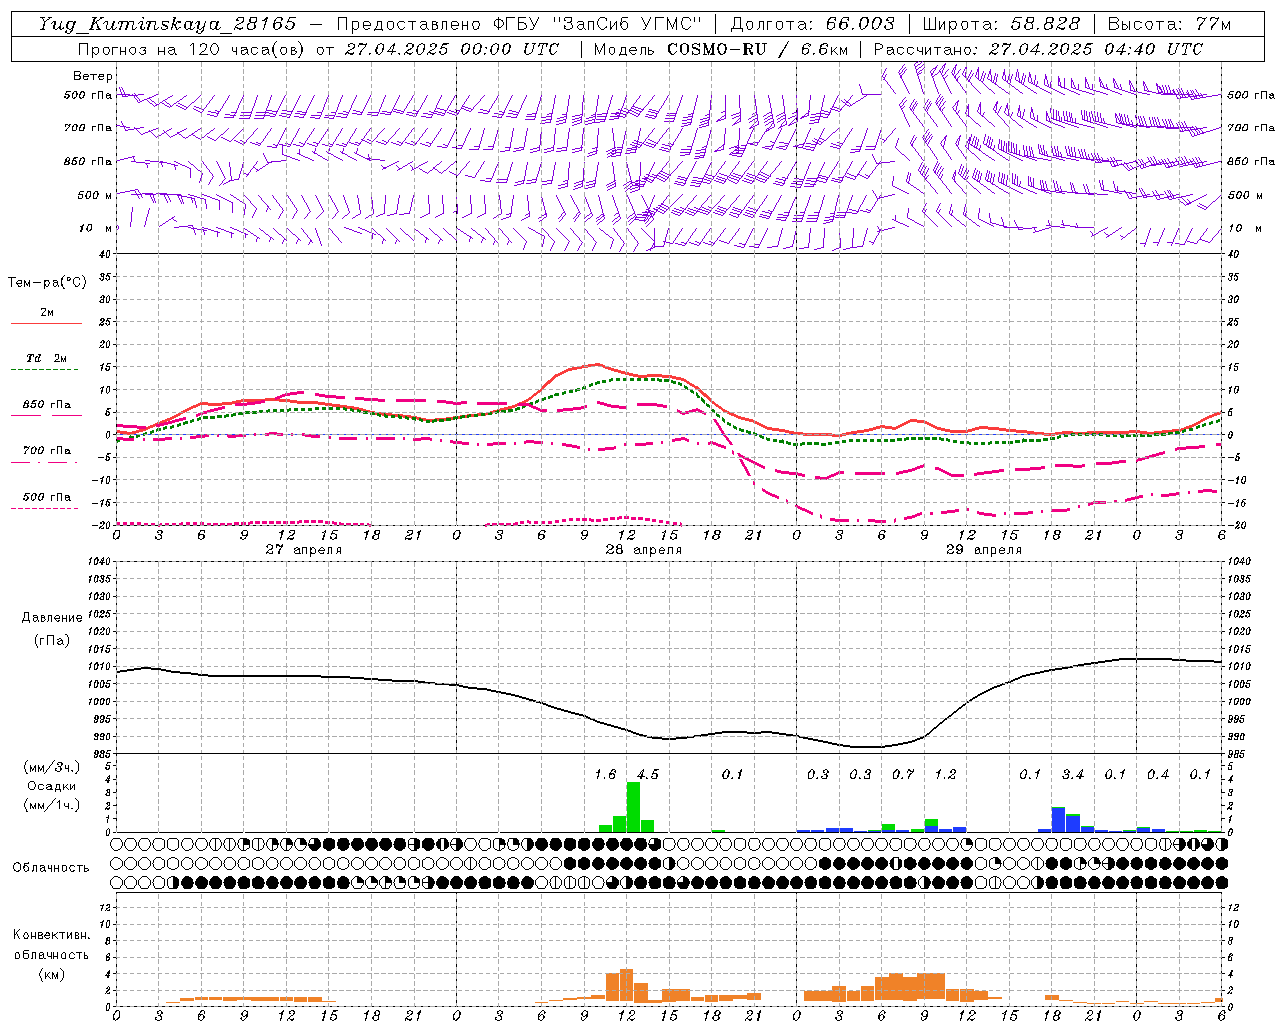Image resolution: width=1280 pixels, height=1024 pixels.
Task: Click the (мм/3ч.) precipitation unit label
Action: [x=51, y=767]
